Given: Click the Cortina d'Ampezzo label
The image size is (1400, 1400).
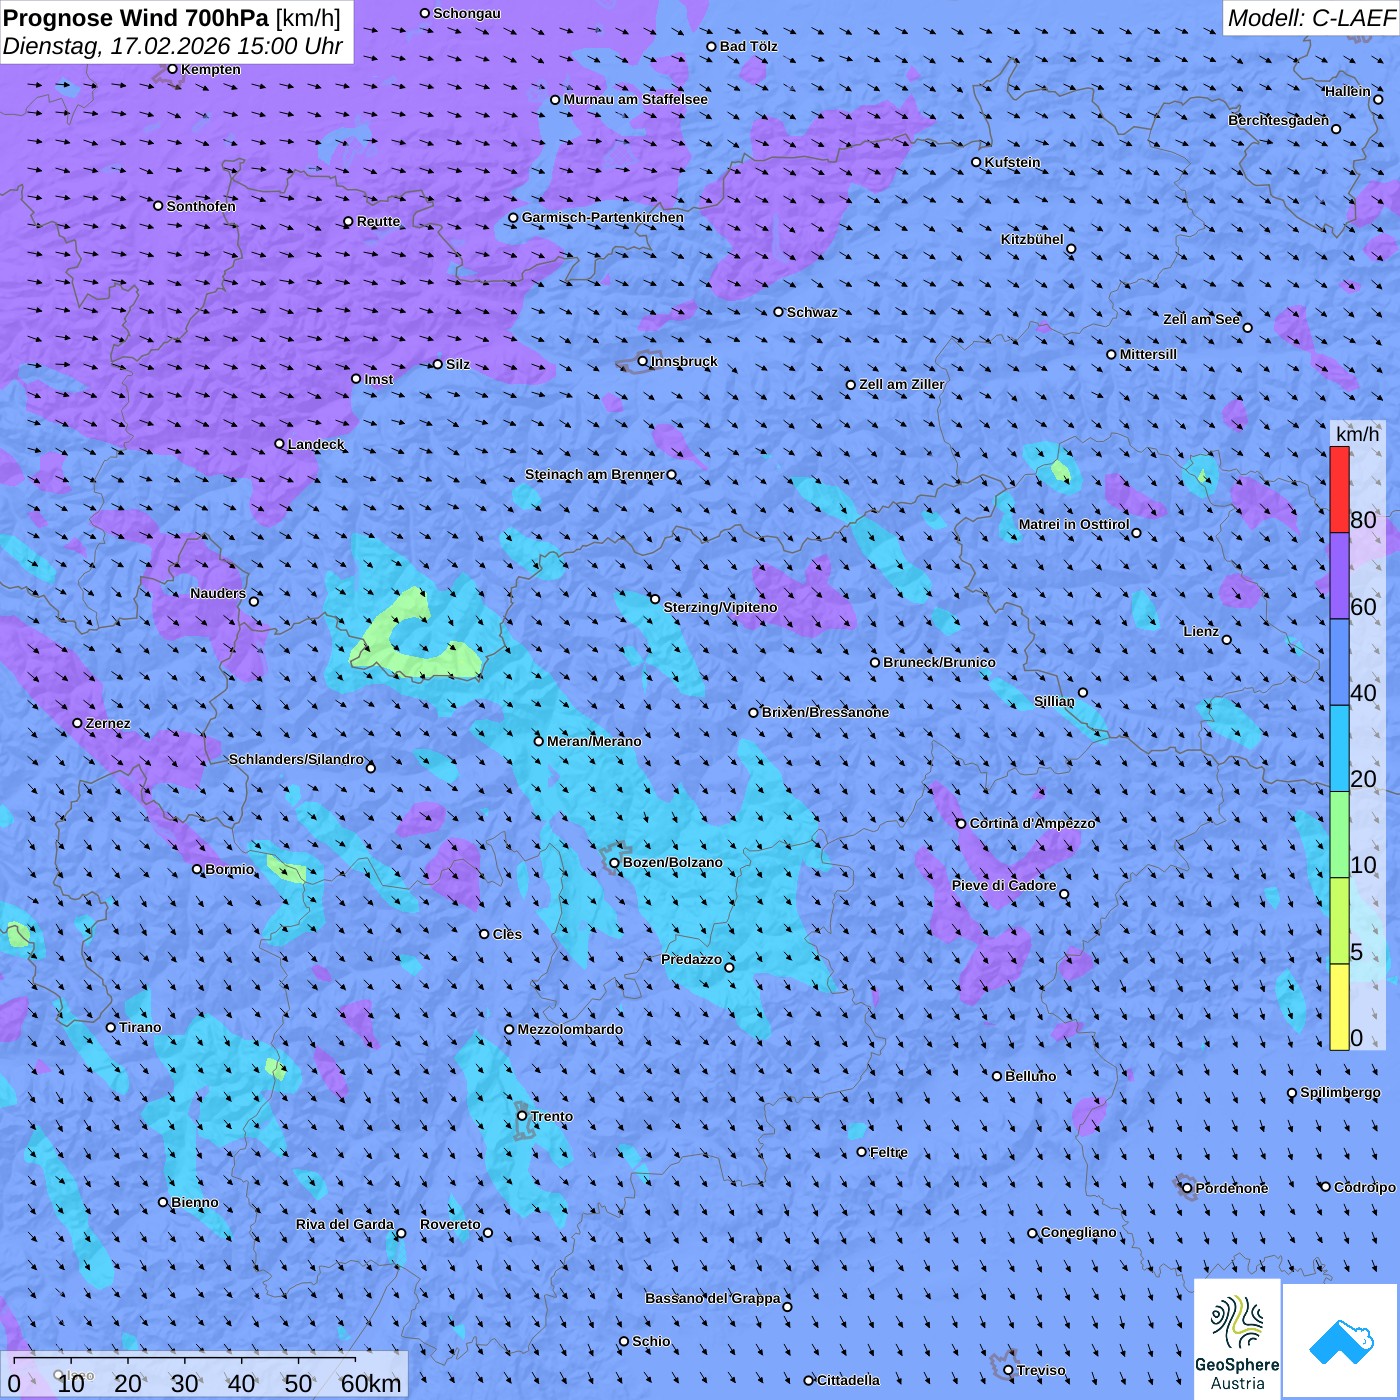Looking at the screenshot, I should tap(1033, 823).
